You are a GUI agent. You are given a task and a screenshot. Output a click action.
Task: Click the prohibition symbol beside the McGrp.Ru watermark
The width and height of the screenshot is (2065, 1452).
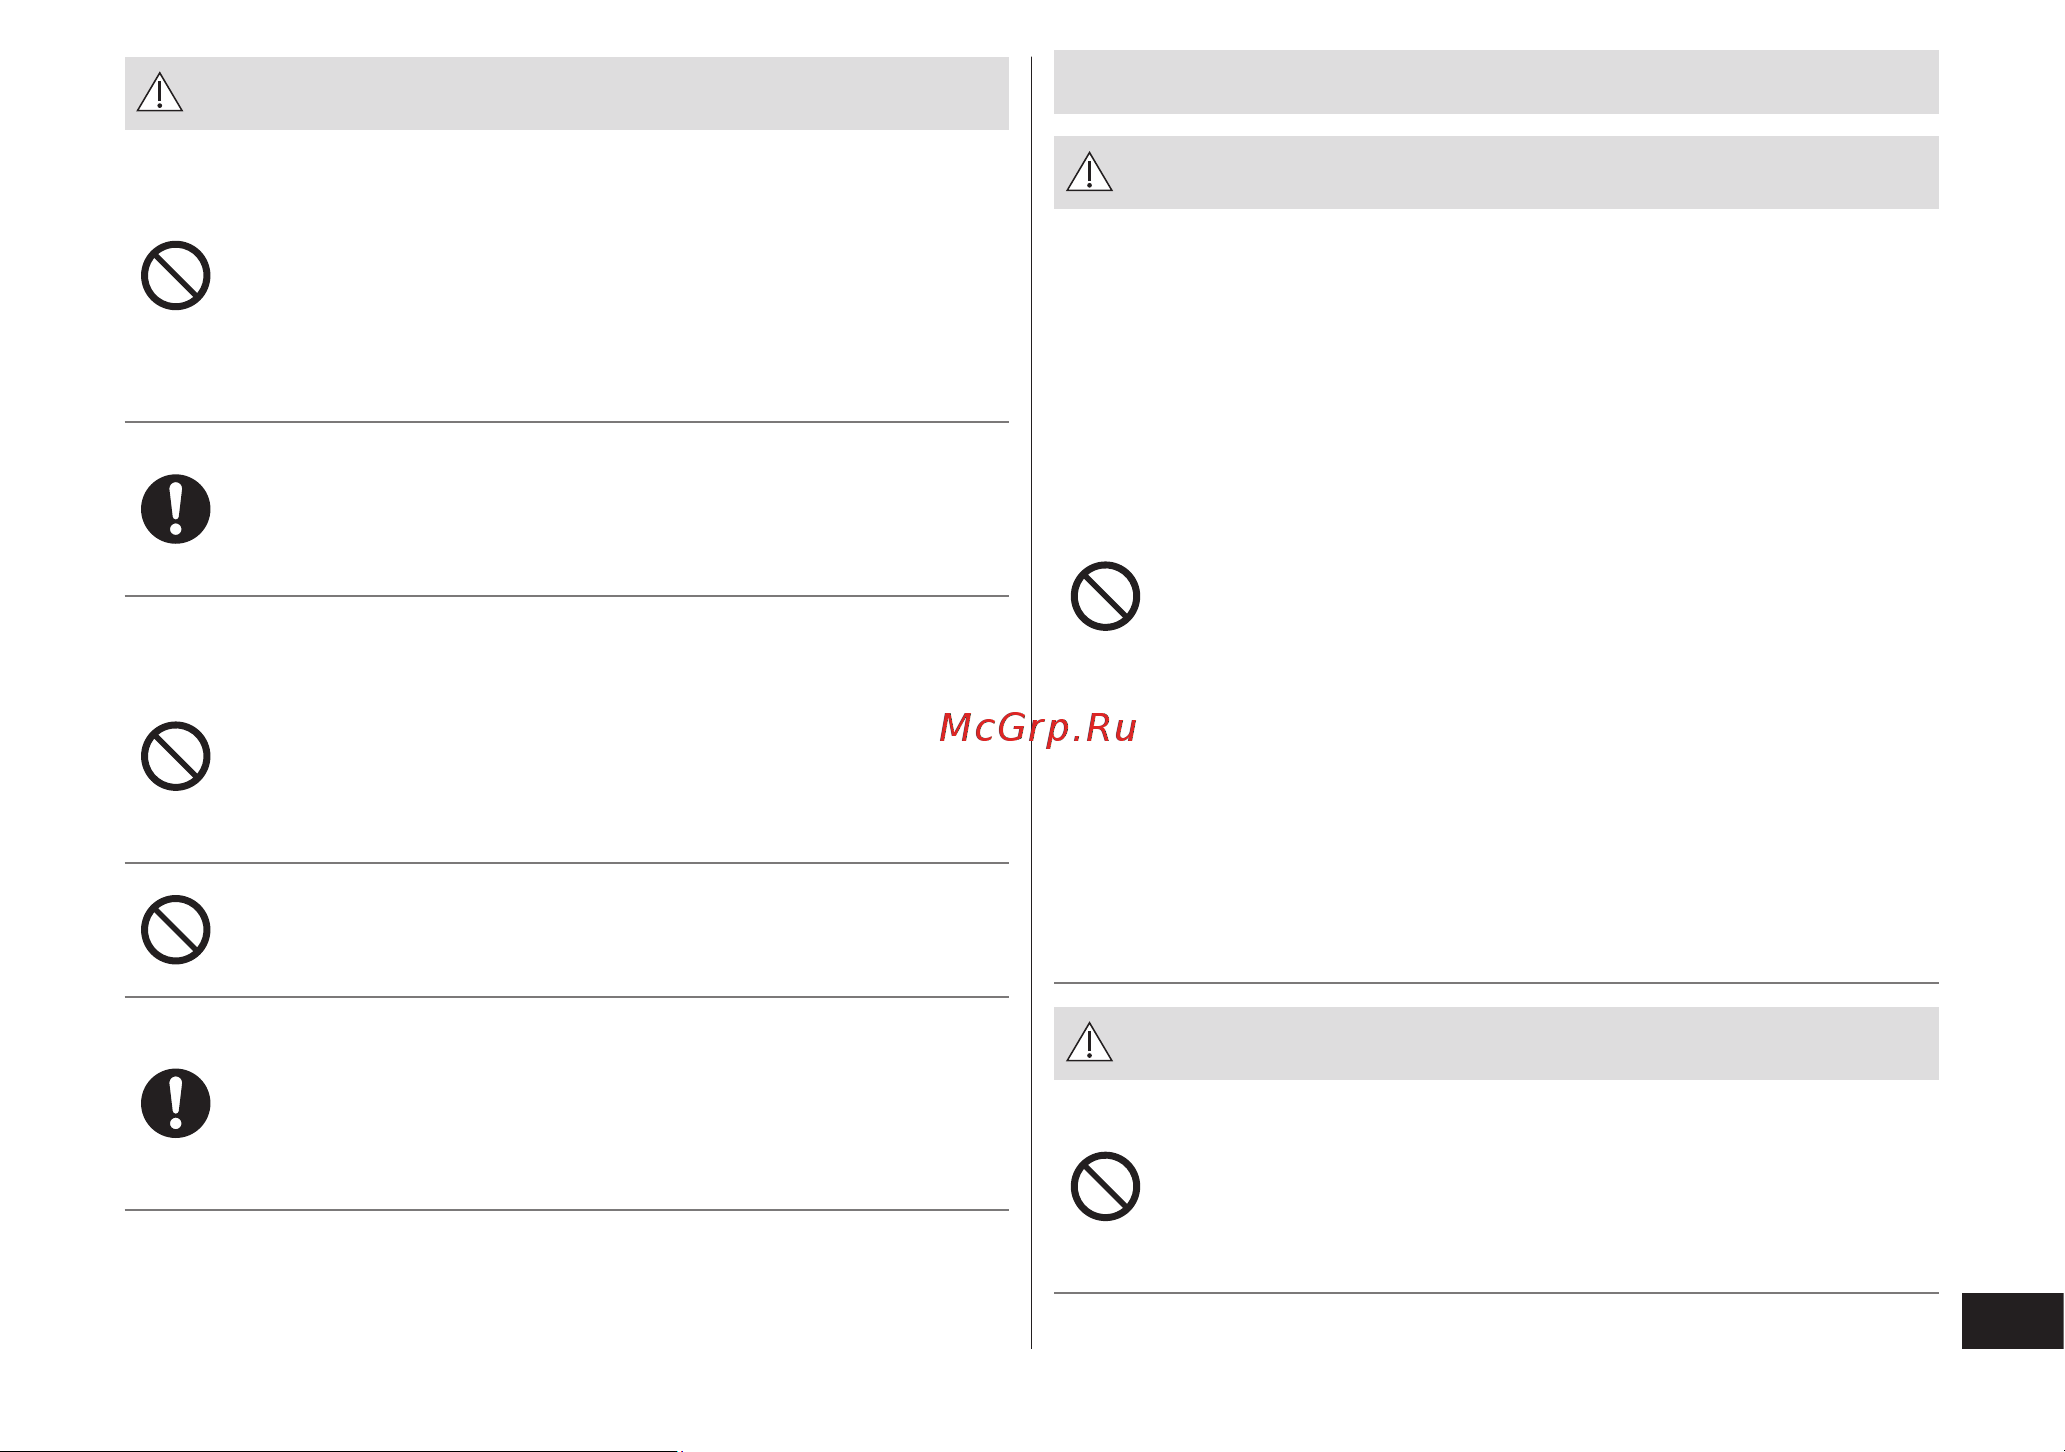click(x=1105, y=596)
